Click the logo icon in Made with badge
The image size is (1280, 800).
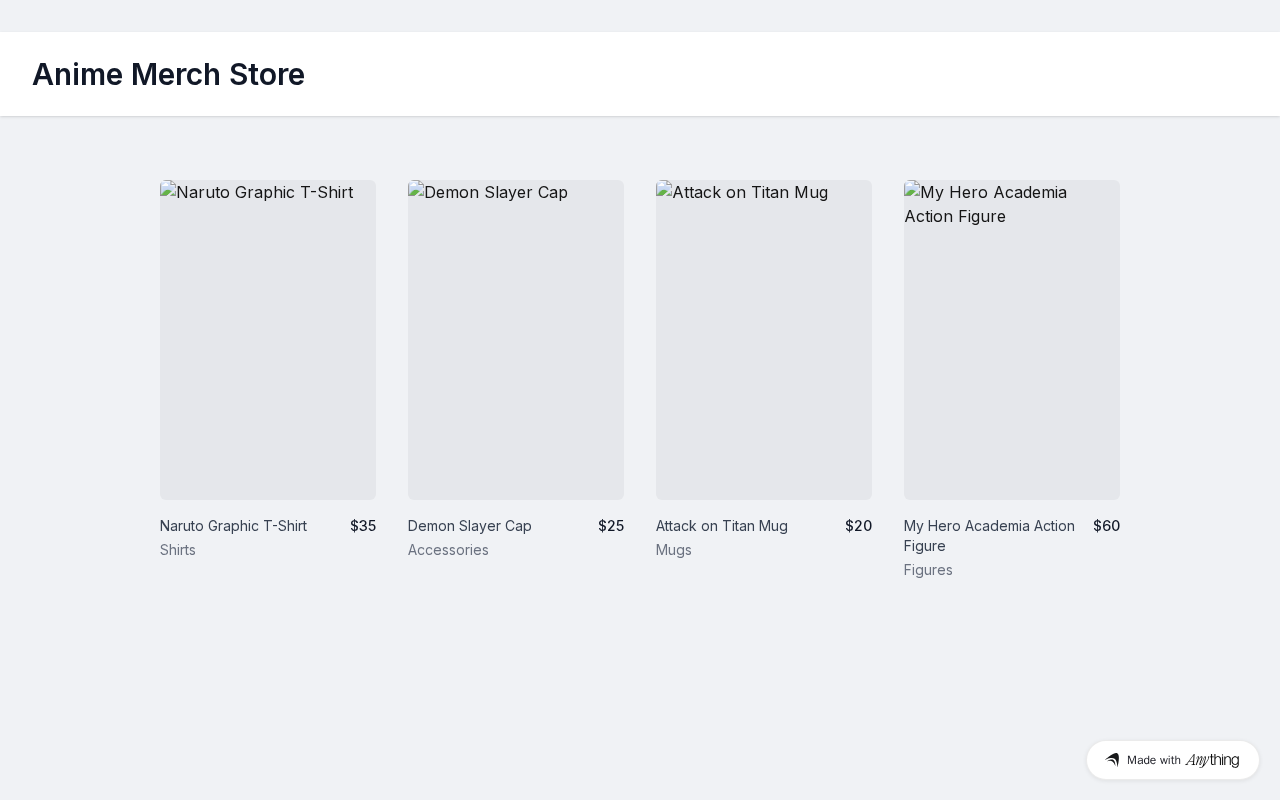[x=1112, y=760]
